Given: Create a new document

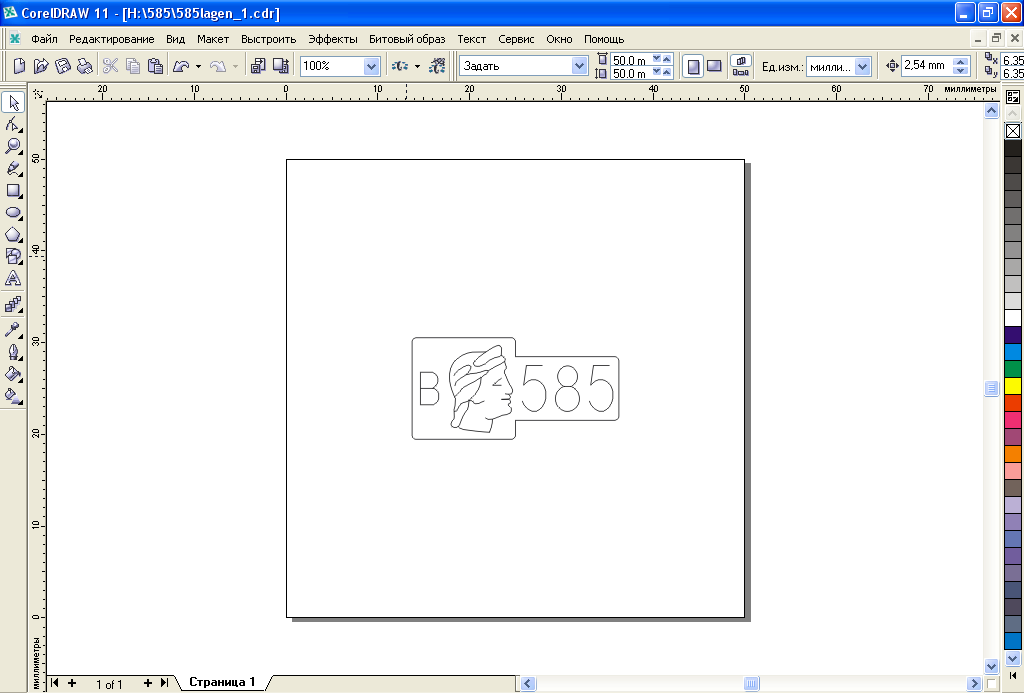Looking at the screenshot, I should pos(20,65).
